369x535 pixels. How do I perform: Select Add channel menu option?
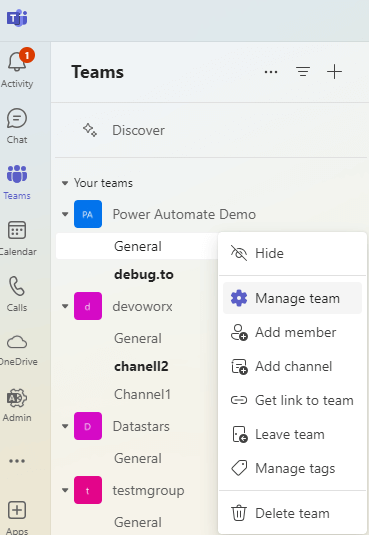pyautogui.click(x=292, y=366)
